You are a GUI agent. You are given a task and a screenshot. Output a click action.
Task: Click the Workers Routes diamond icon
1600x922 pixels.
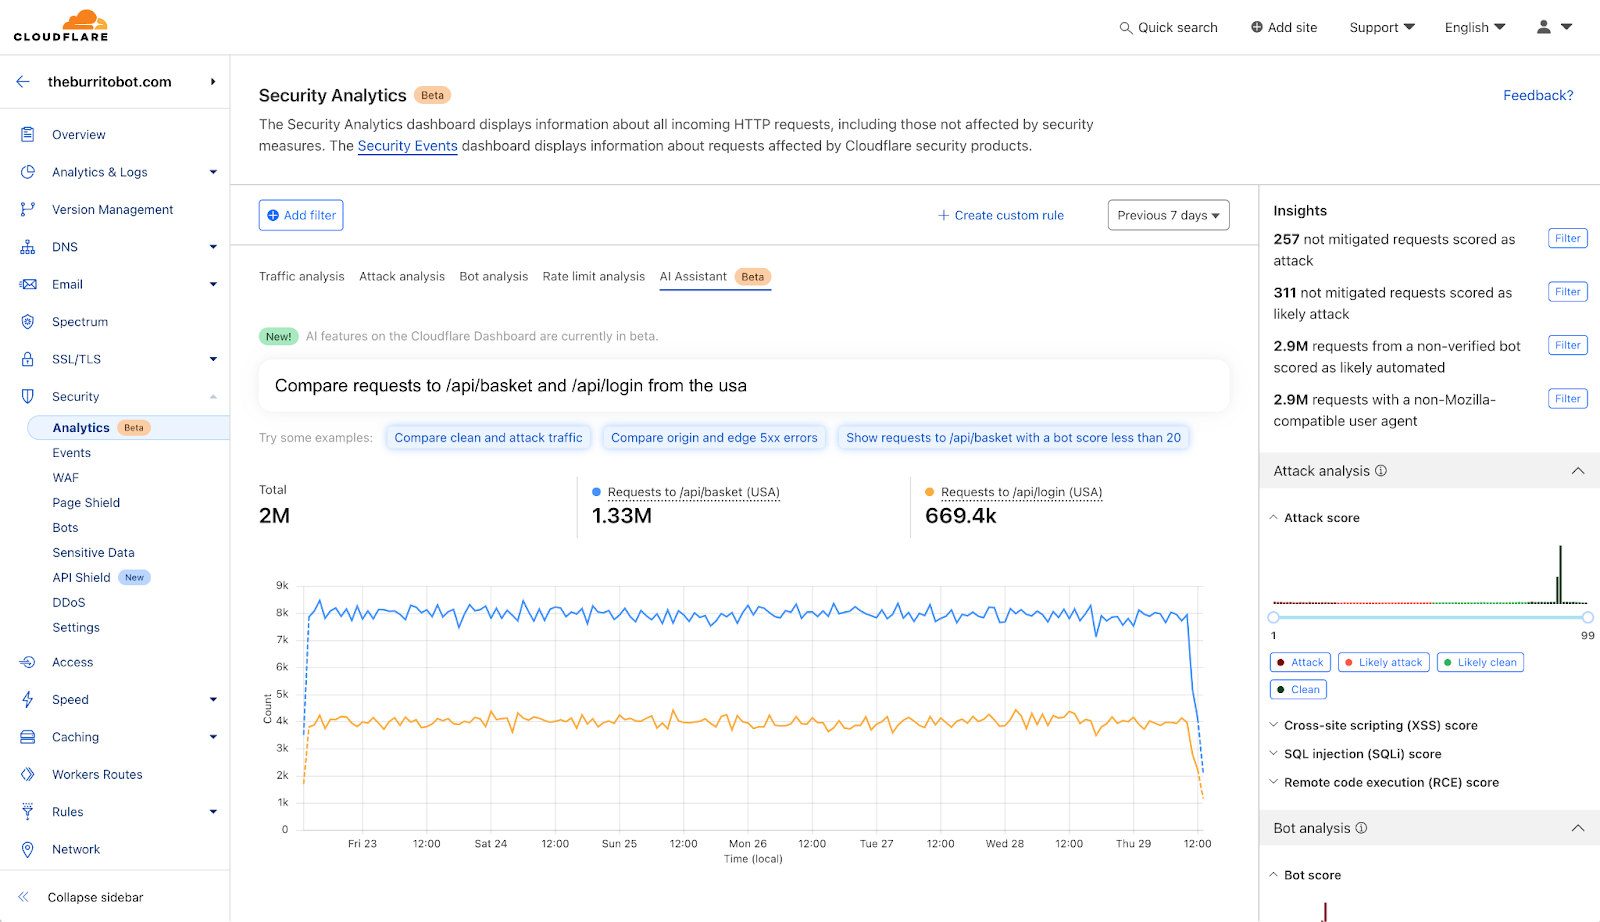point(28,774)
